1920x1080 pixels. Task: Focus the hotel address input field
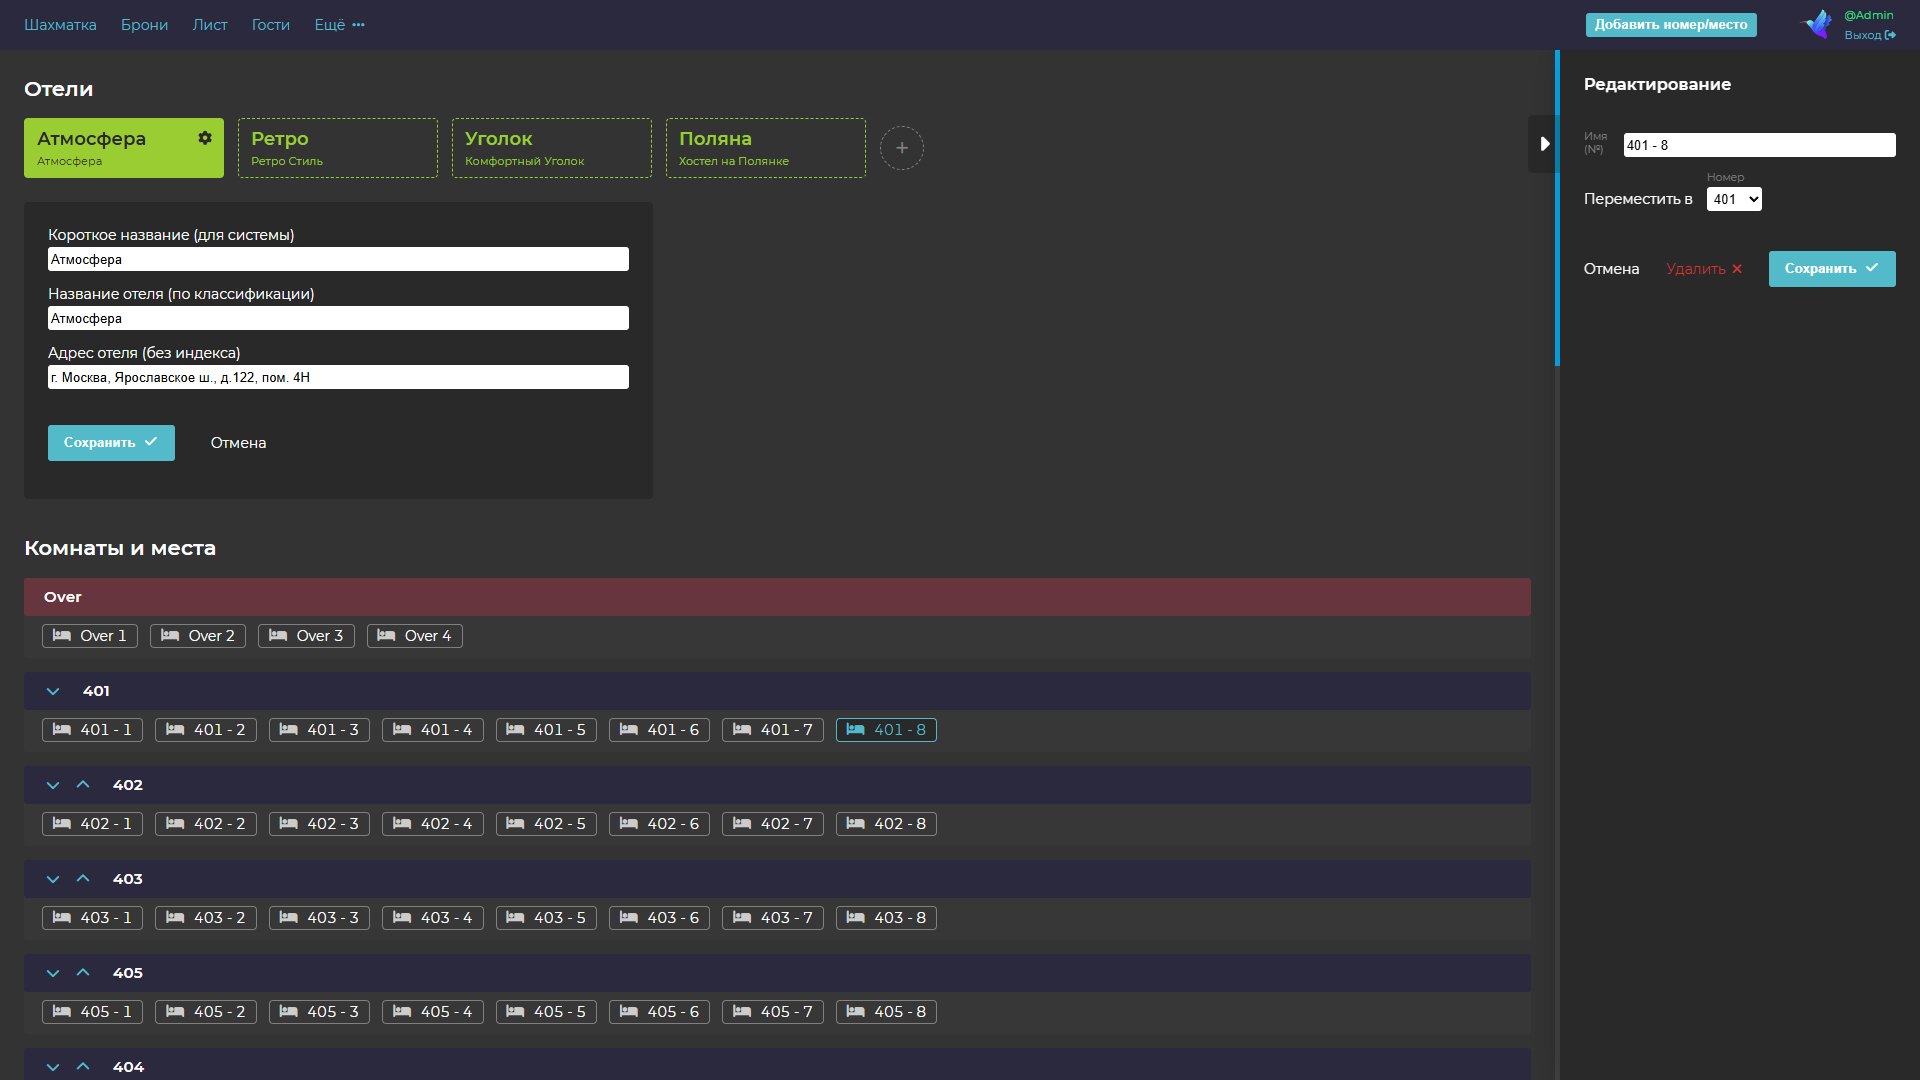coord(338,377)
